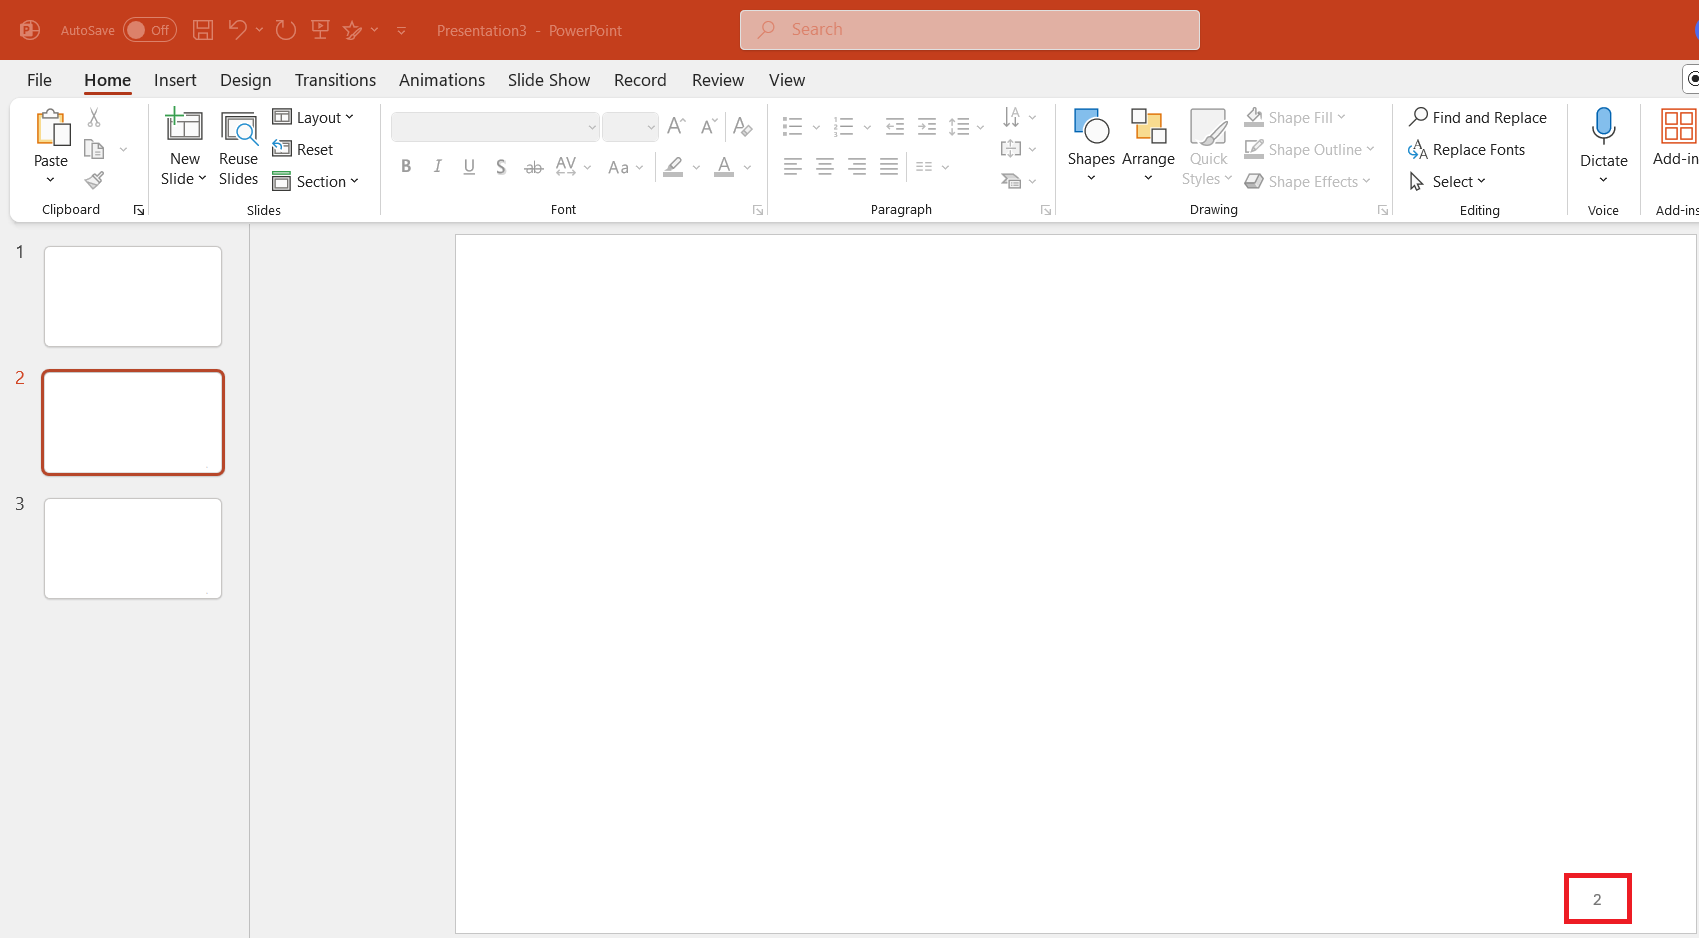Open the View tab
The height and width of the screenshot is (938, 1699).
click(787, 80)
